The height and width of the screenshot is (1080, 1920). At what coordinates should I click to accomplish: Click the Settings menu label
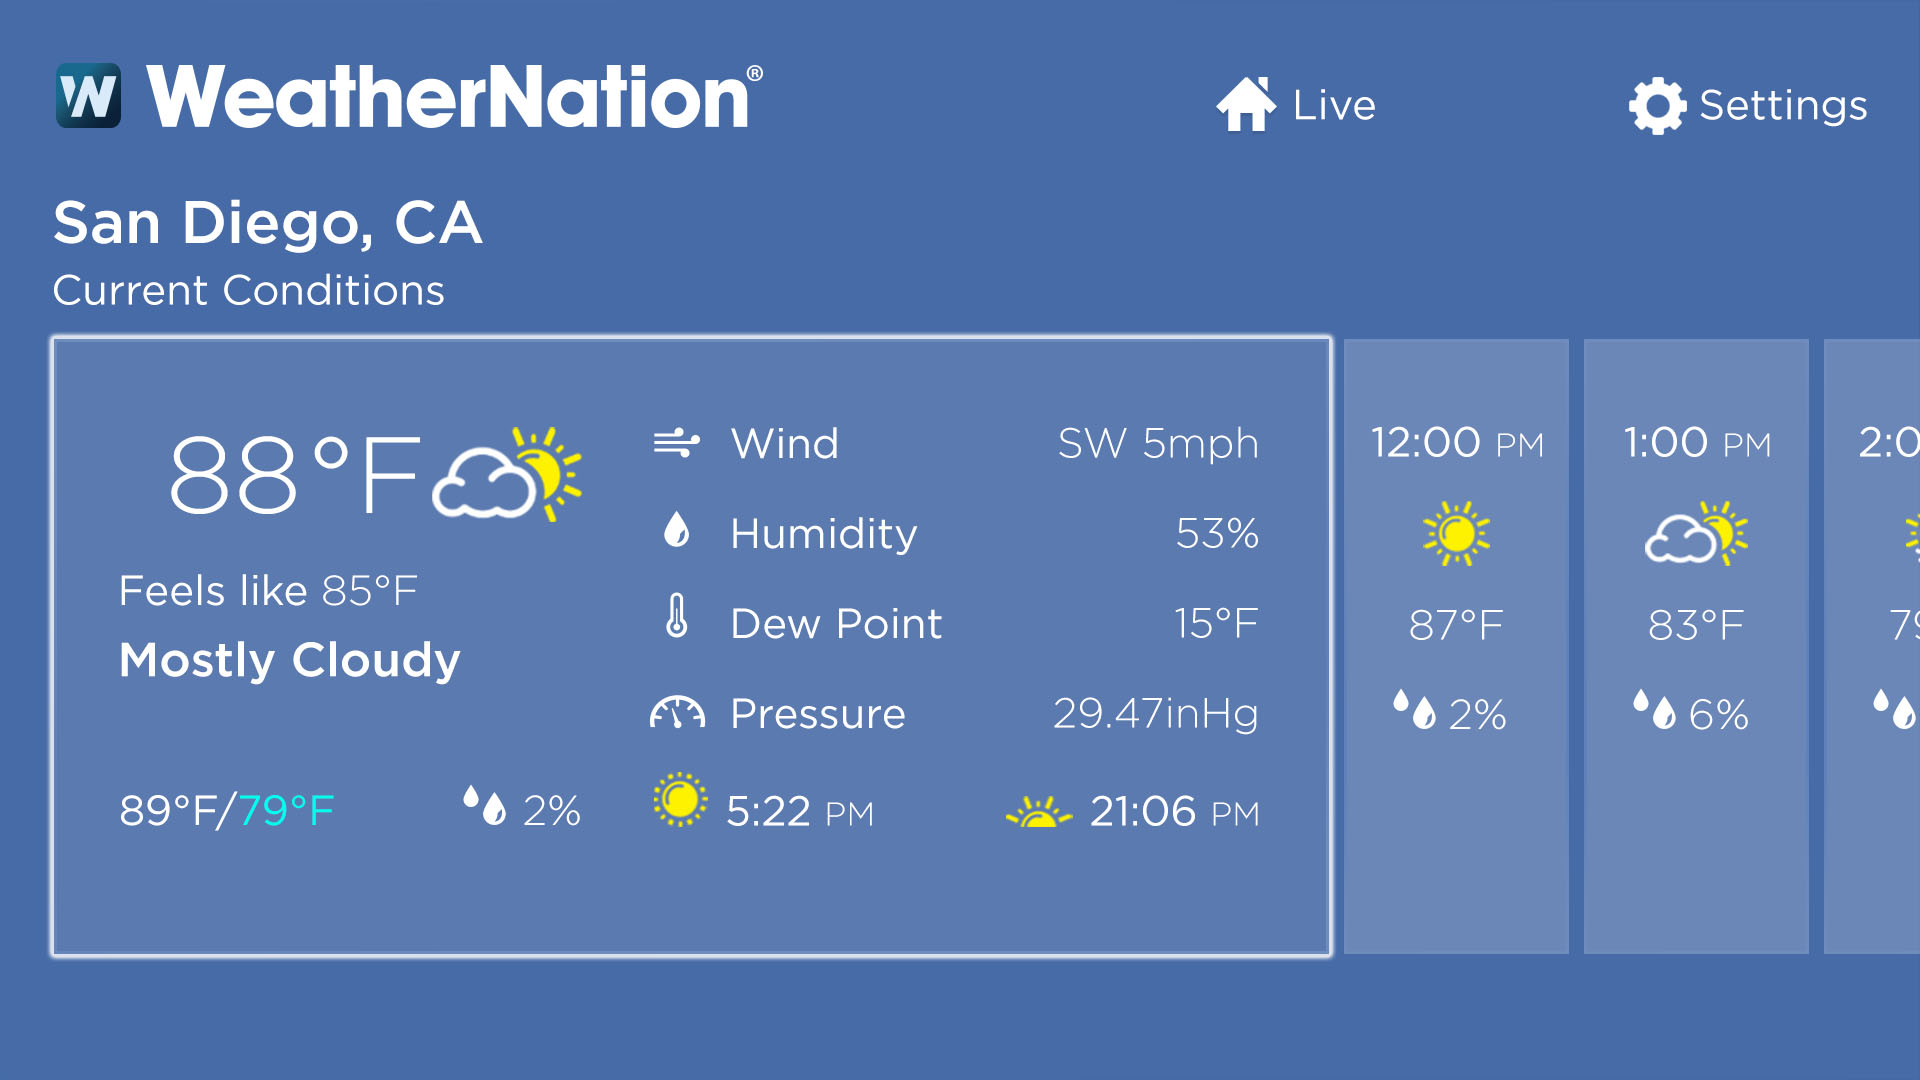tap(1782, 104)
